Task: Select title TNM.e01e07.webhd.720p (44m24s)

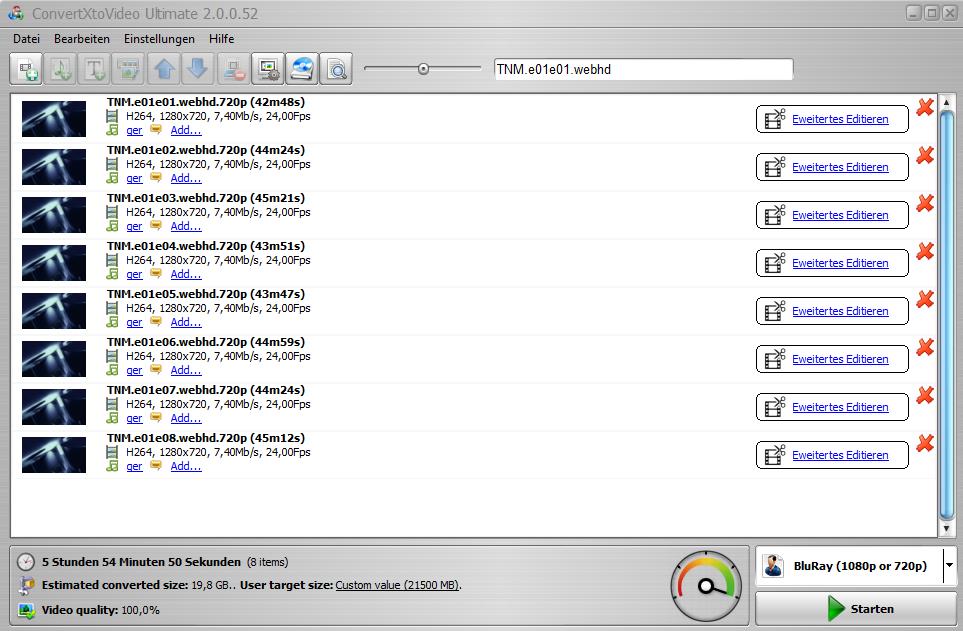Action: point(206,390)
